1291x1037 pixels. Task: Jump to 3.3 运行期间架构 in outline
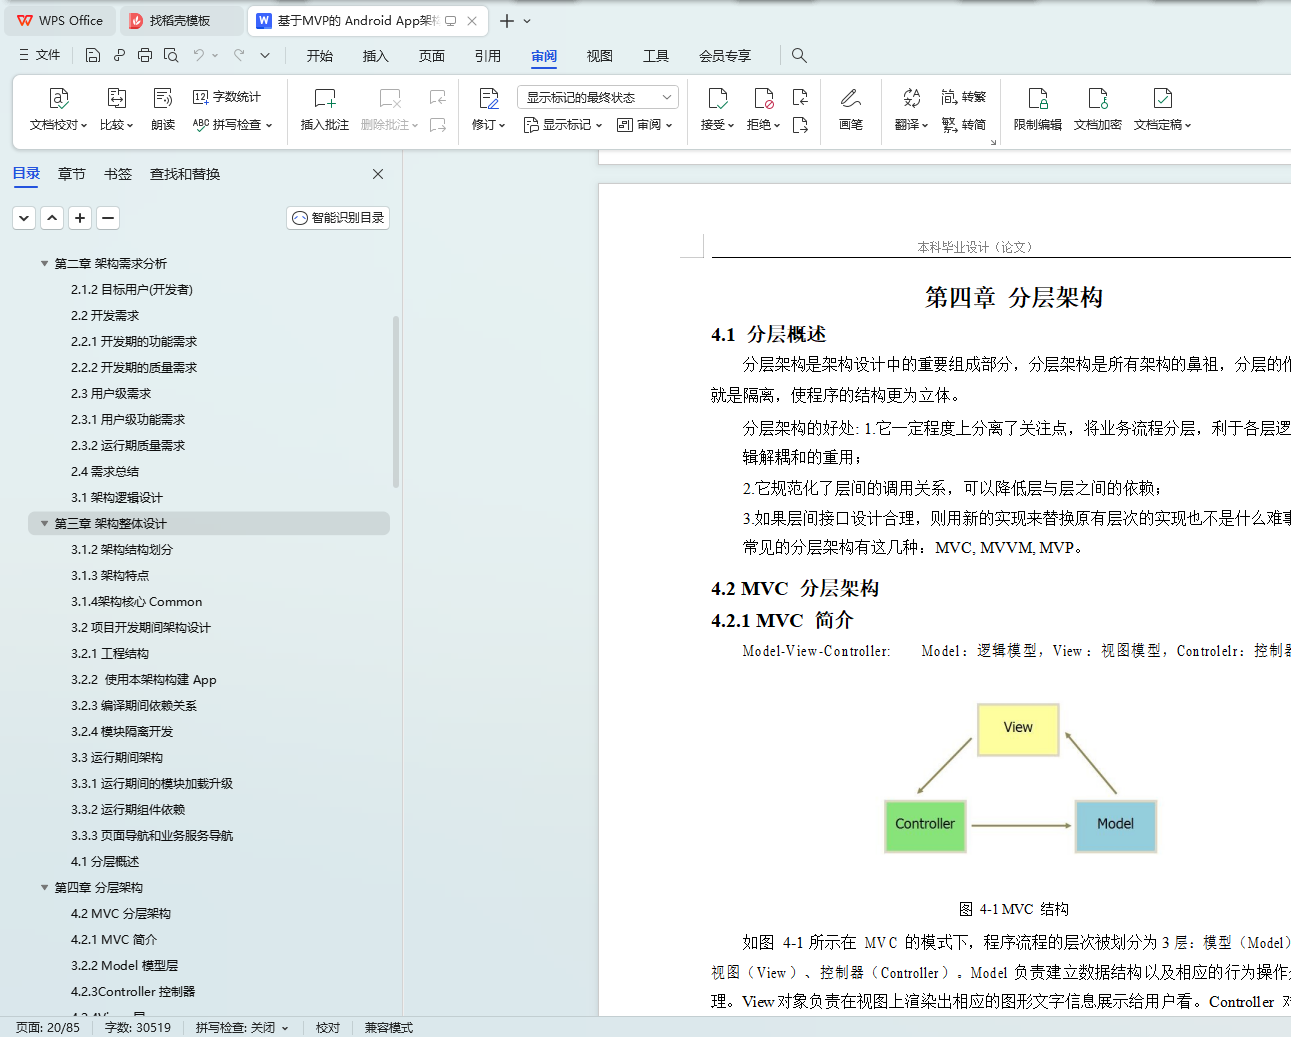[x=117, y=757]
